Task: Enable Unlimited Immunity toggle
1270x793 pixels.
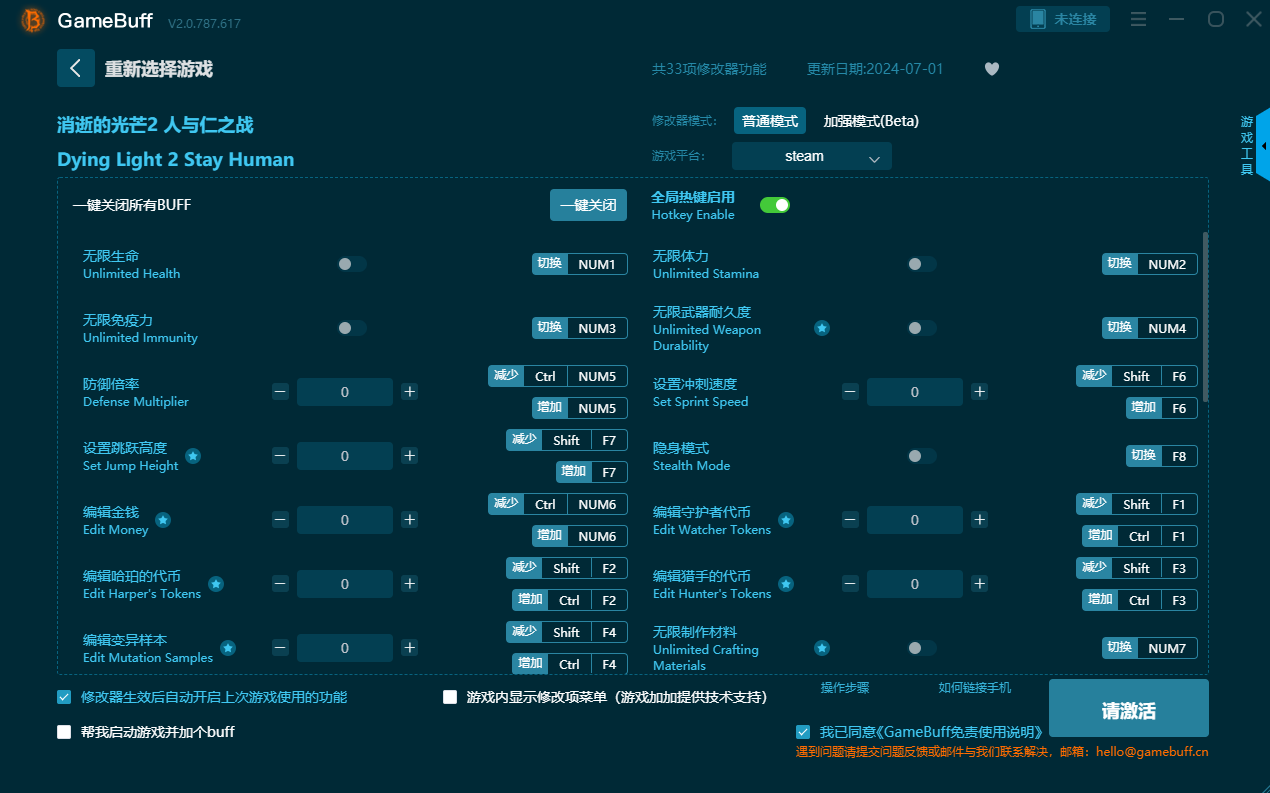Action: coord(352,328)
